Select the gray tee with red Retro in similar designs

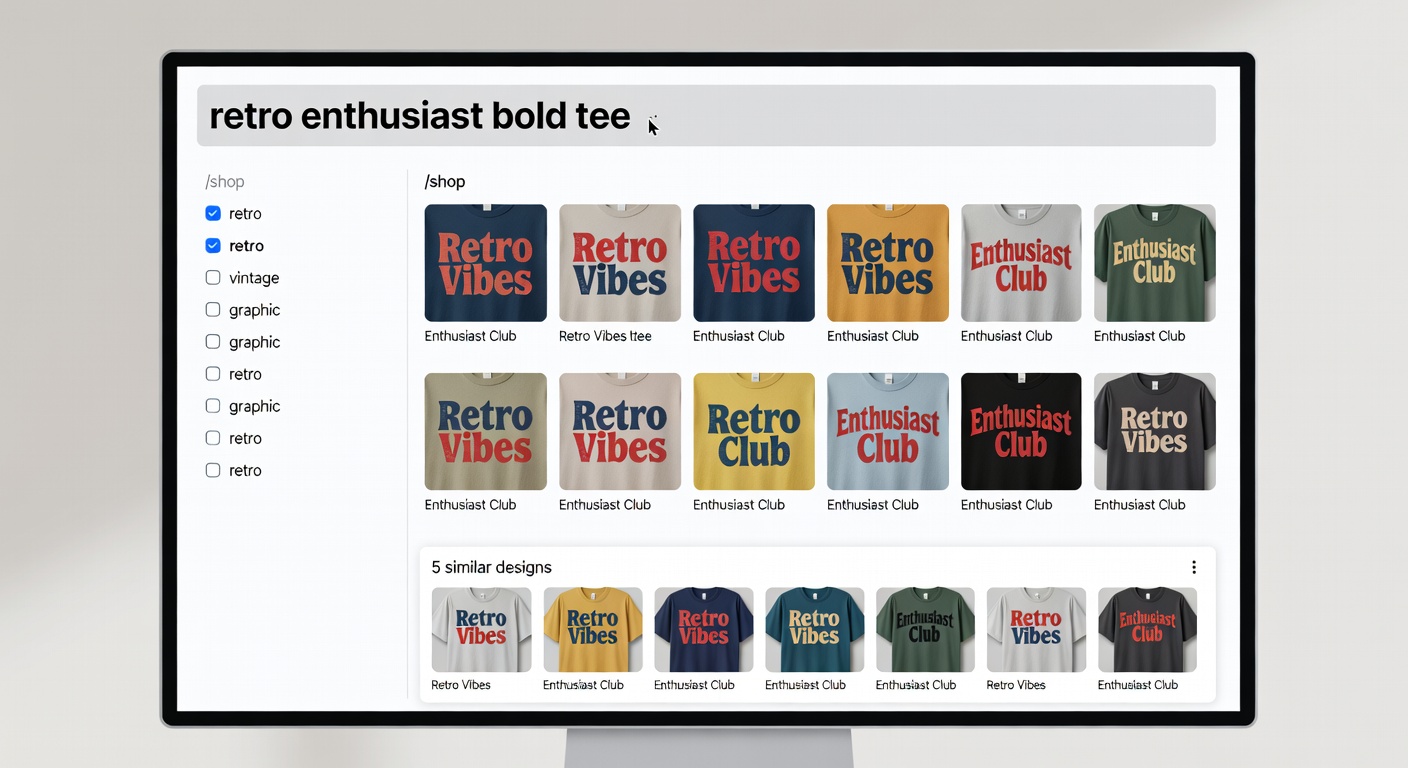click(x=1036, y=630)
